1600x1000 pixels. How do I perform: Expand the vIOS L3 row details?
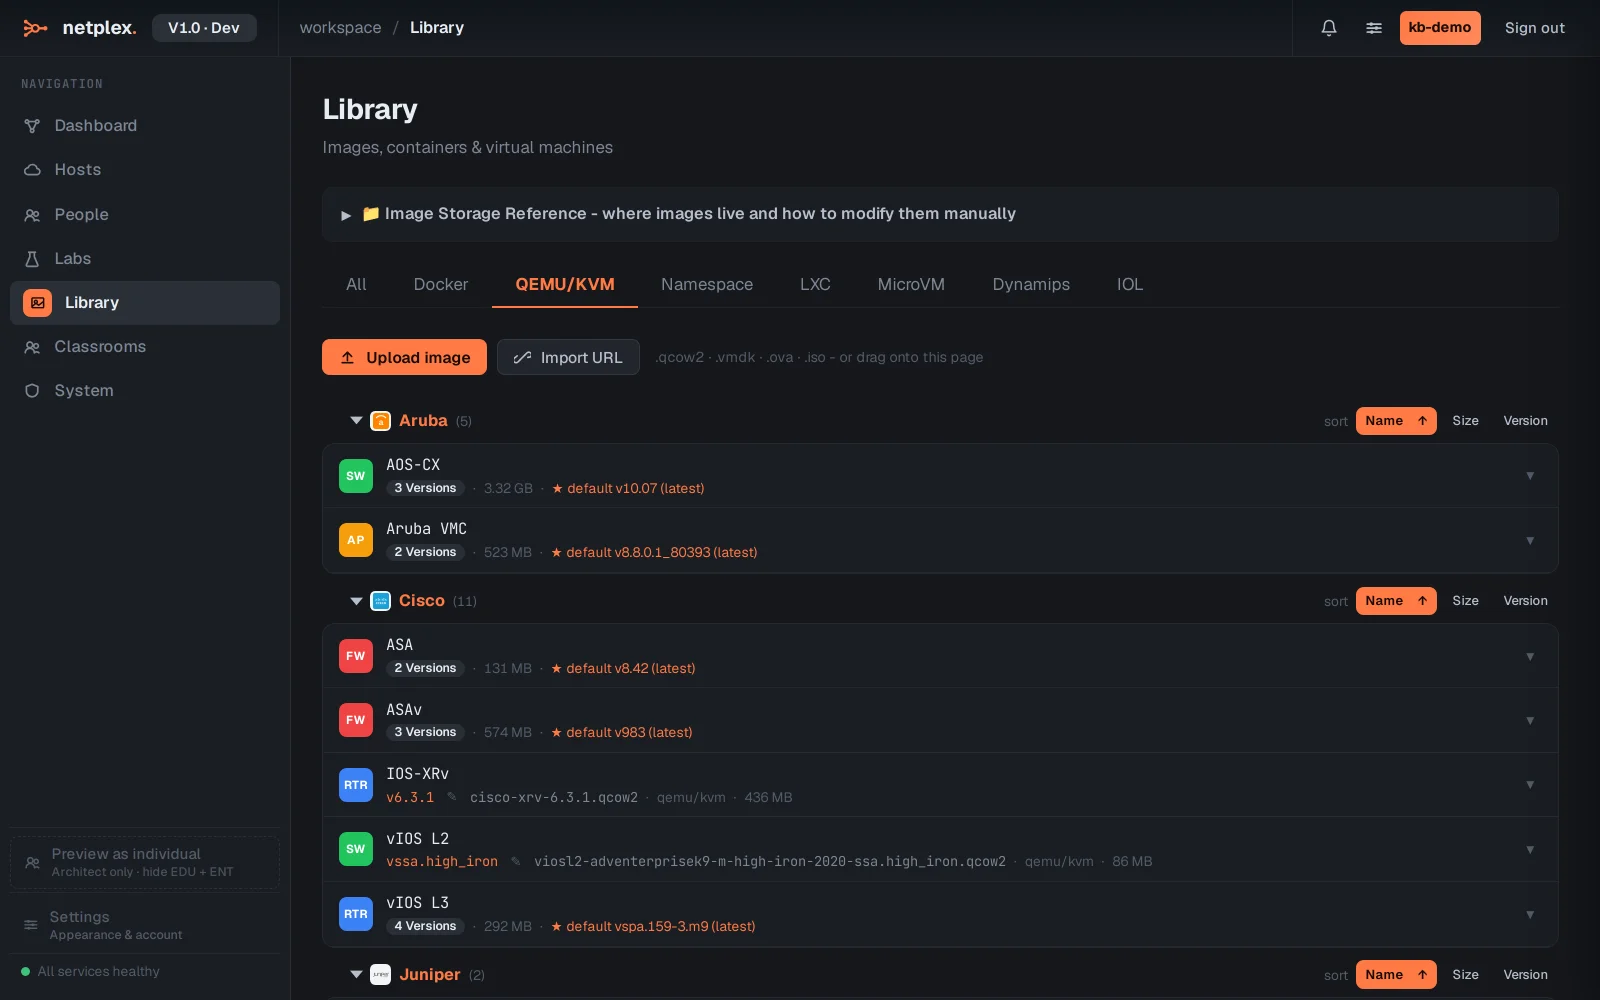tap(1530, 915)
